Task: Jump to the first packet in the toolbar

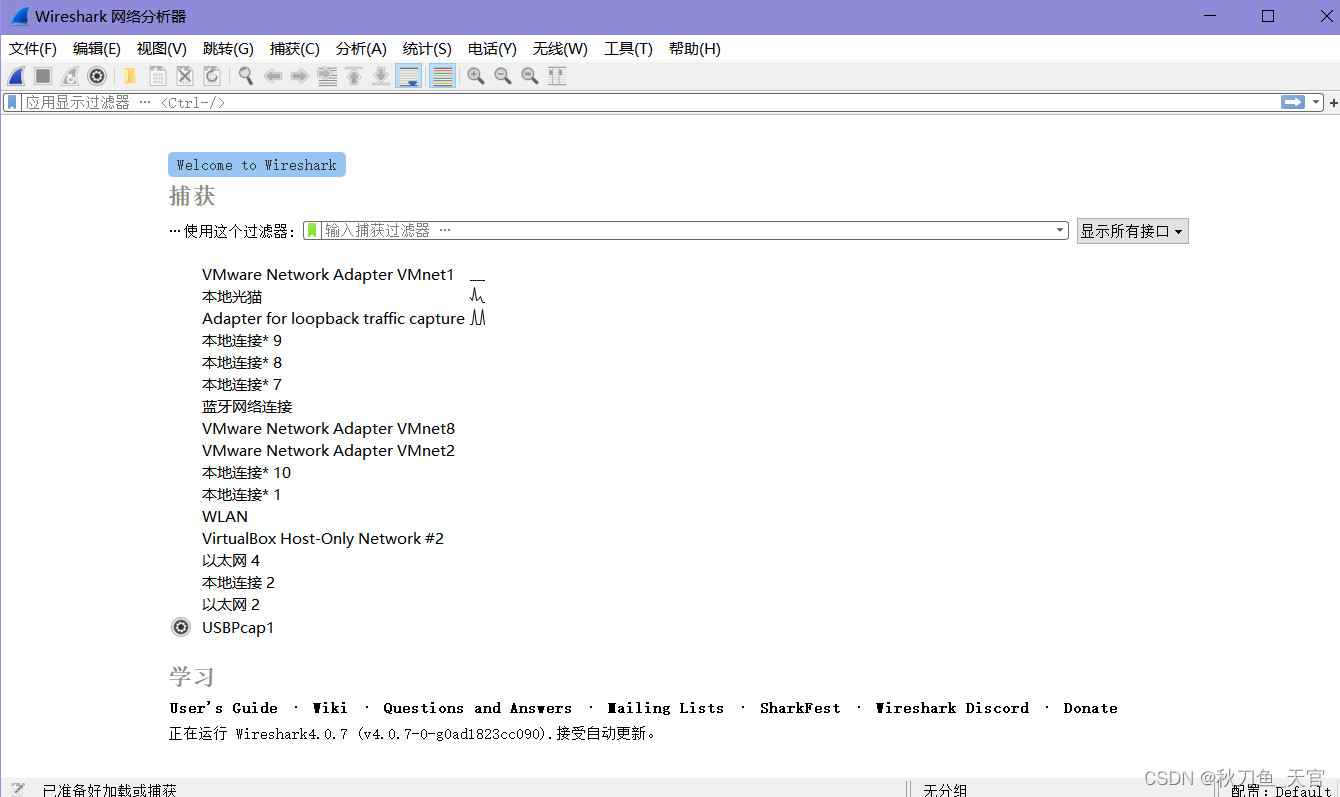Action: [354, 76]
